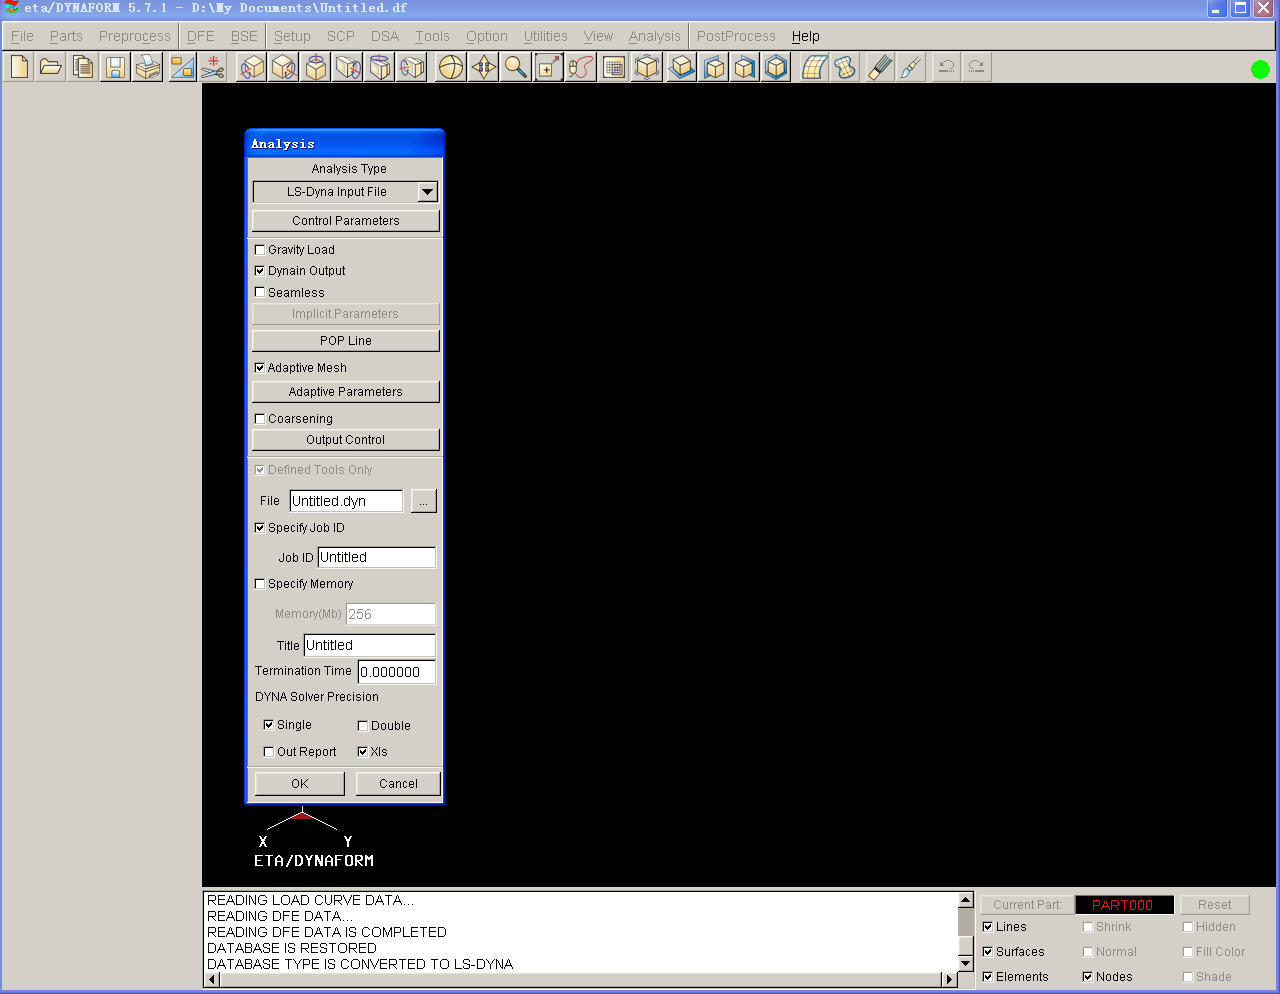Enable the Seamless checkbox
Image resolution: width=1280 pixels, height=994 pixels.
coord(260,293)
